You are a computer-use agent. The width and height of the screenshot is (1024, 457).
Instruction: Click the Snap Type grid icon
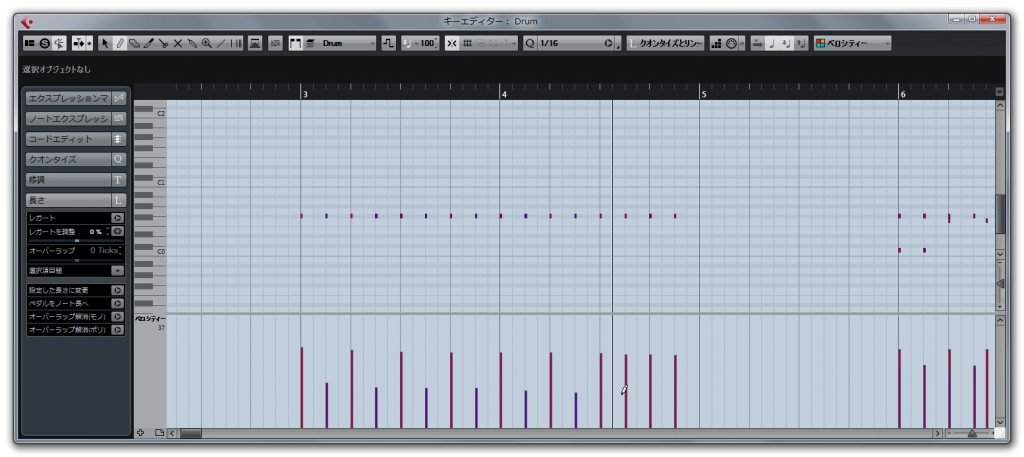[x=467, y=43]
